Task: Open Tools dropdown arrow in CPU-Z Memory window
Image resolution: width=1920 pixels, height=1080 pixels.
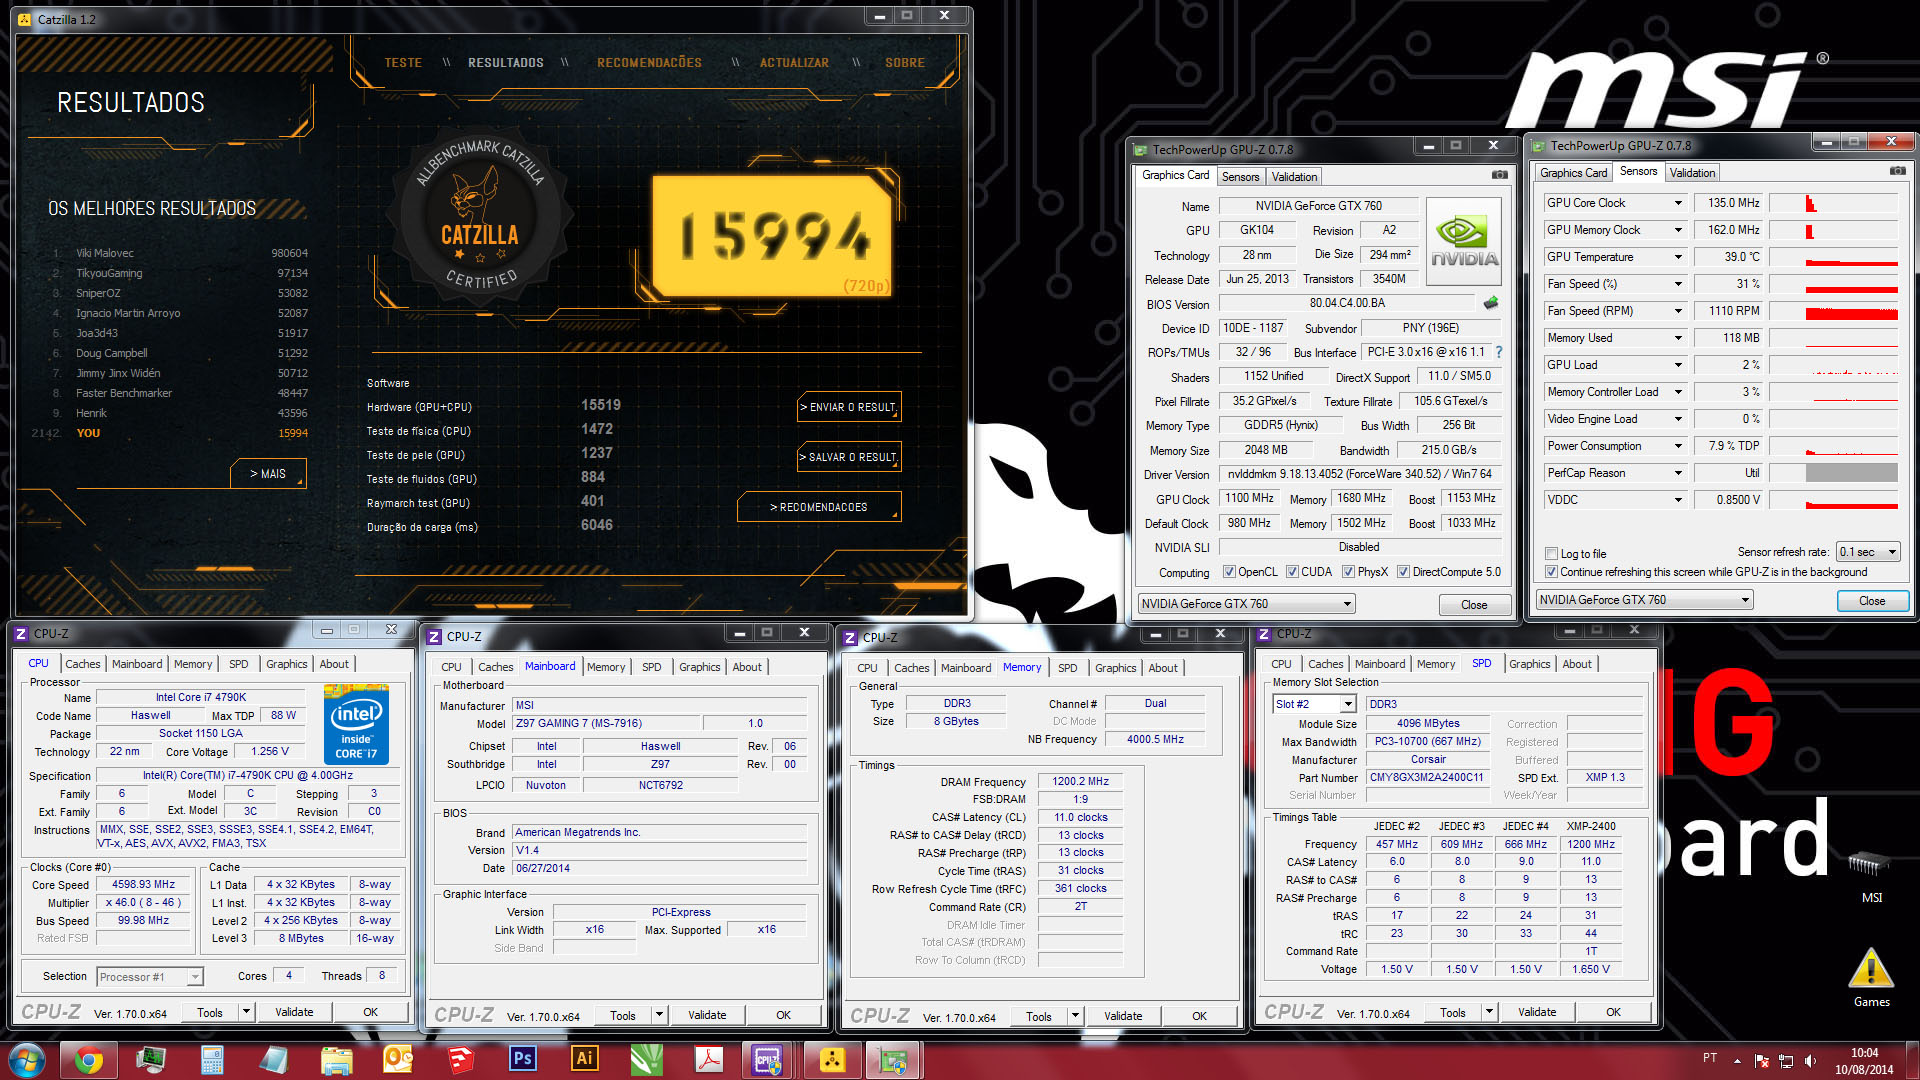Action: pyautogui.click(x=1075, y=1016)
